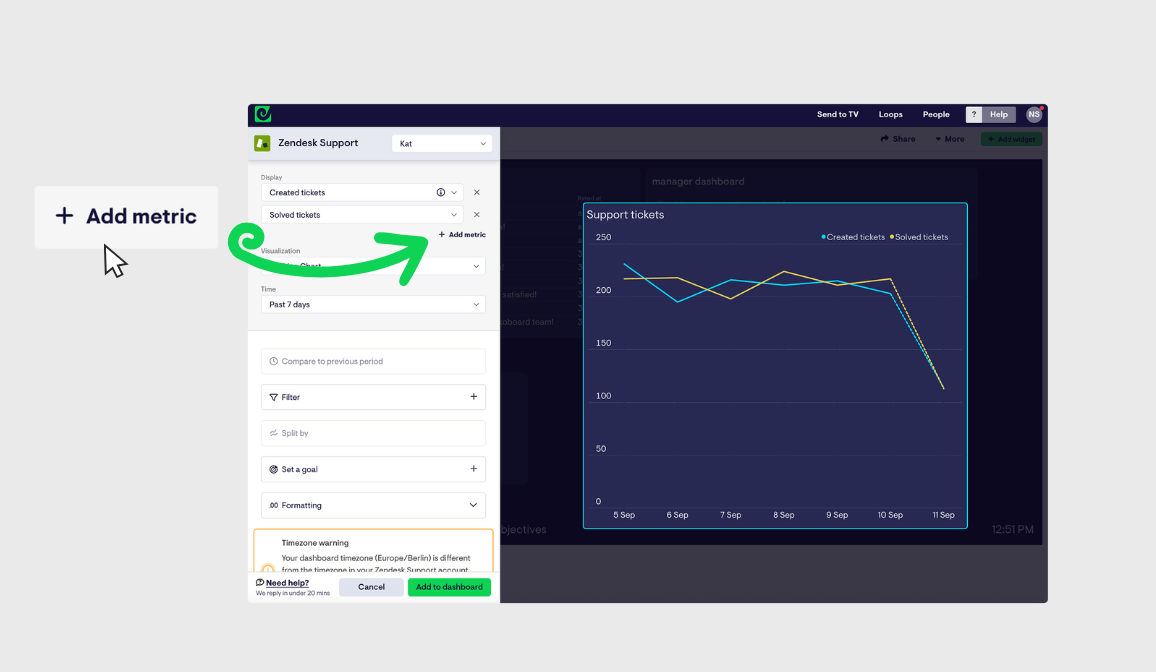Click the Solved tickets legend entry
The width and height of the screenshot is (1156, 672).
pyautogui.click(x=919, y=237)
